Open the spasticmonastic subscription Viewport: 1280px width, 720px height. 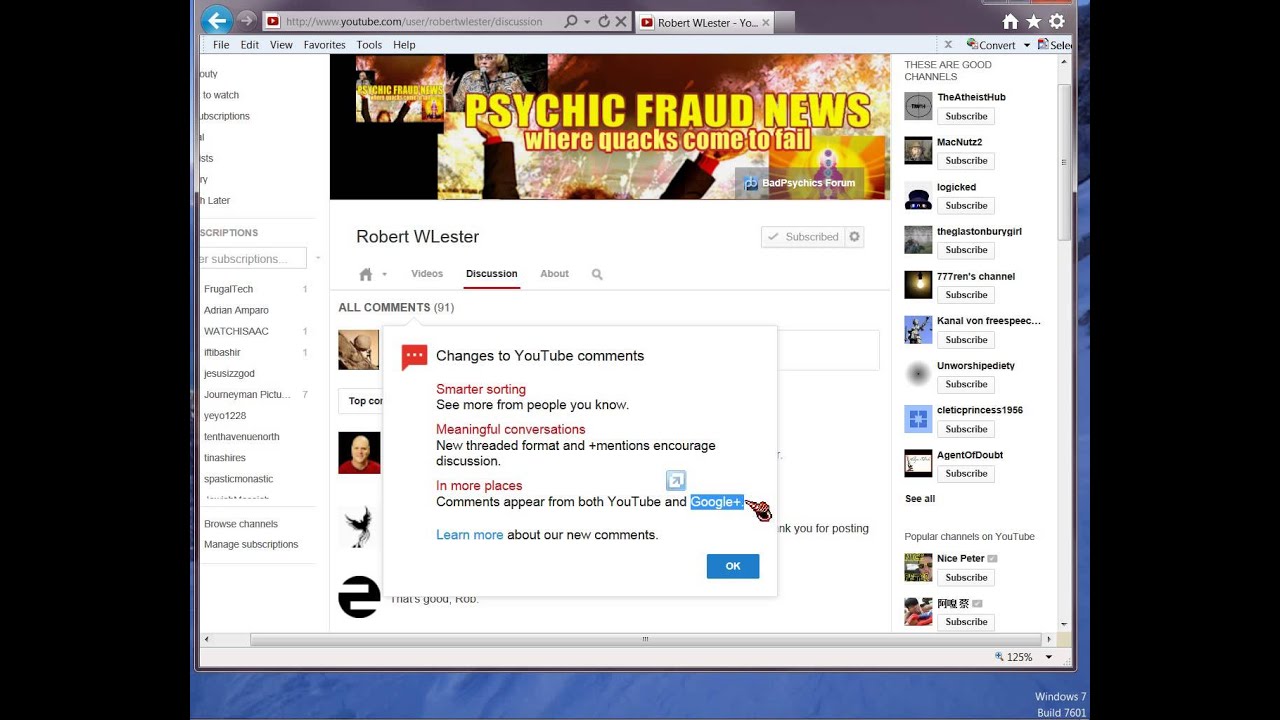(238, 479)
